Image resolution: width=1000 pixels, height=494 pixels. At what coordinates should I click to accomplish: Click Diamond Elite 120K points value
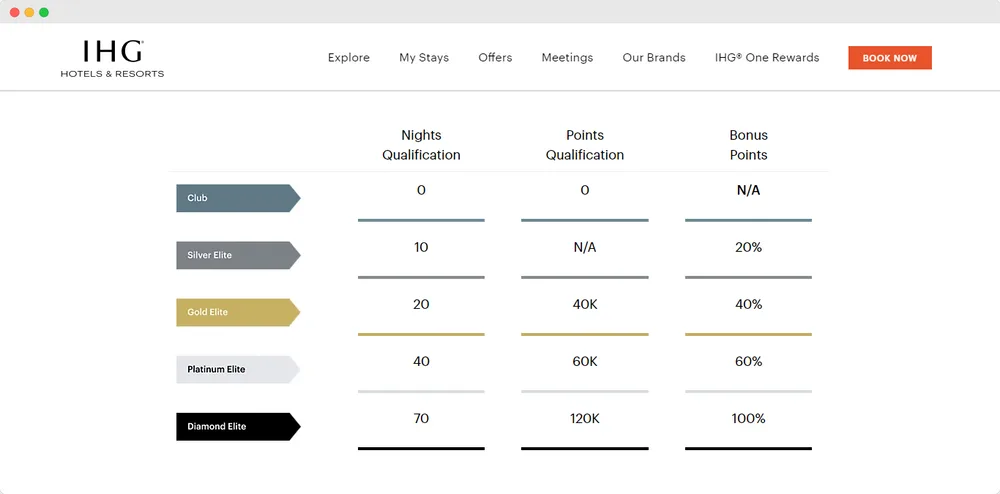pos(585,418)
